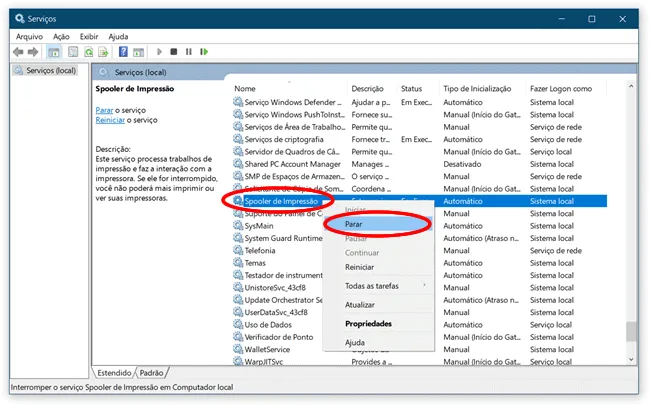Image resolution: width=650 pixels, height=406 pixels.
Task: Click the Reiniciar o serviço link
Action: point(110,120)
